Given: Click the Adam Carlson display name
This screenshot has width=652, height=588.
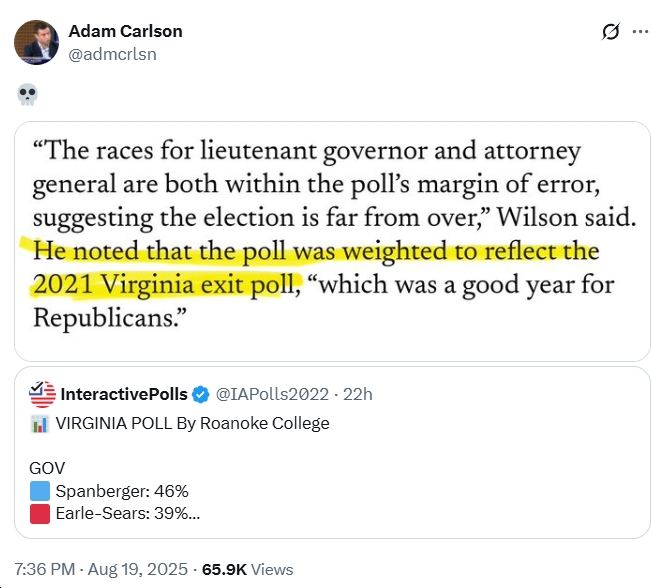Looking at the screenshot, I should pos(125,31).
